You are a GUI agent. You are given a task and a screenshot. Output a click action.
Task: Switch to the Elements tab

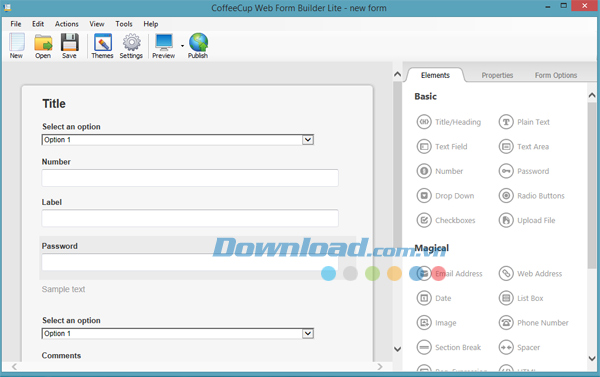(x=435, y=75)
